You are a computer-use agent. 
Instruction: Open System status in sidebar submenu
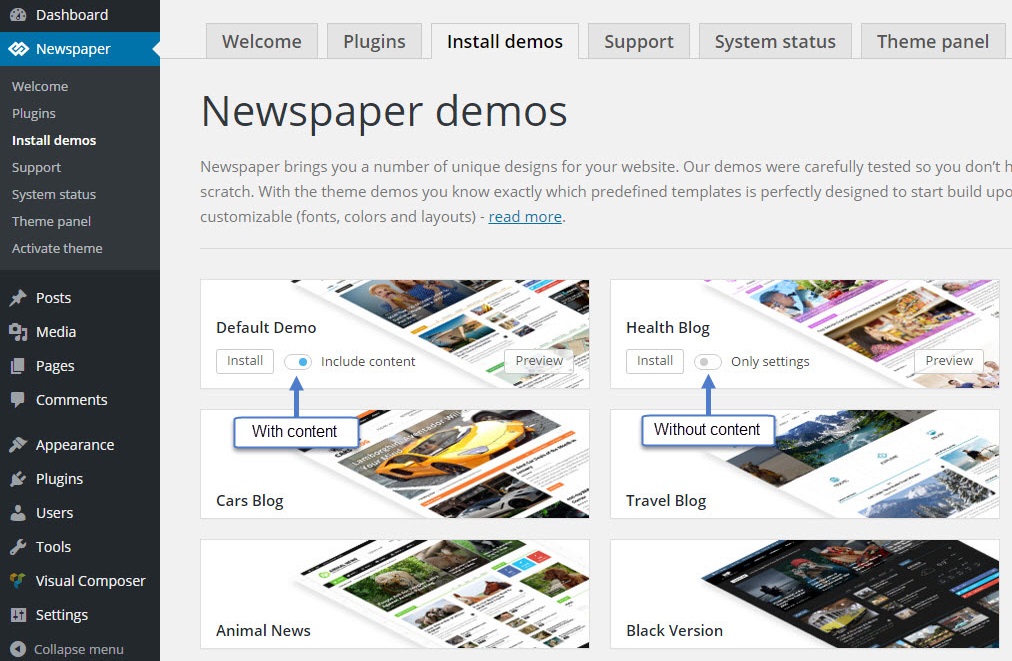tap(54, 194)
